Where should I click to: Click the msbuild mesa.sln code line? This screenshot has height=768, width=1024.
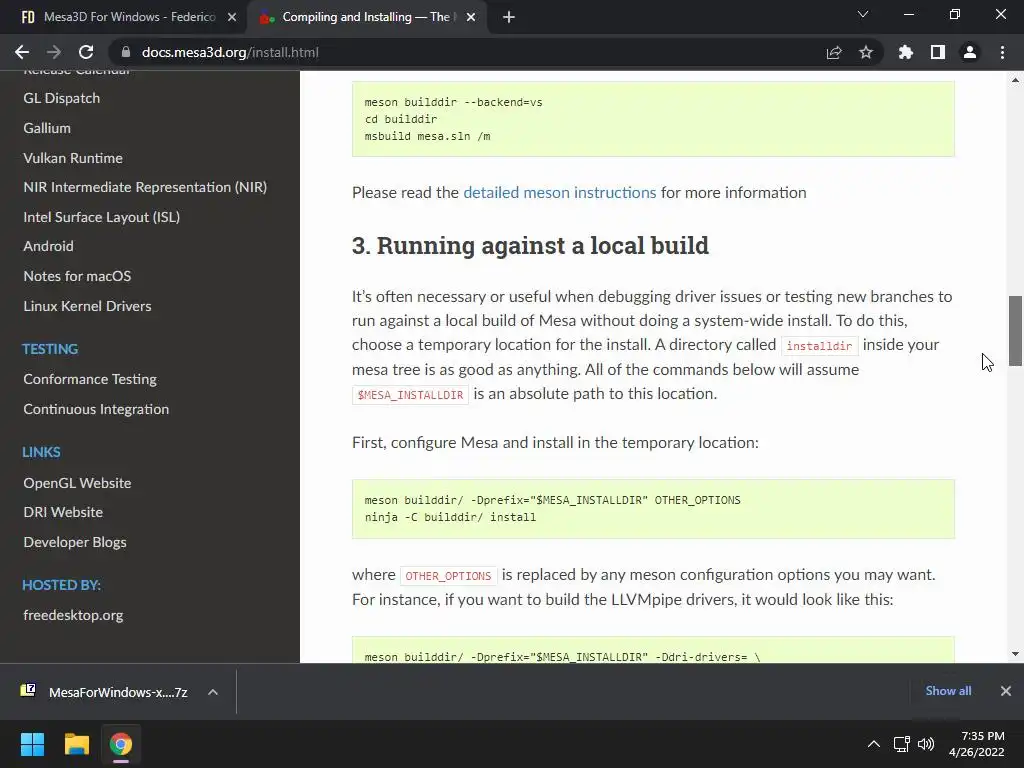point(427,136)
